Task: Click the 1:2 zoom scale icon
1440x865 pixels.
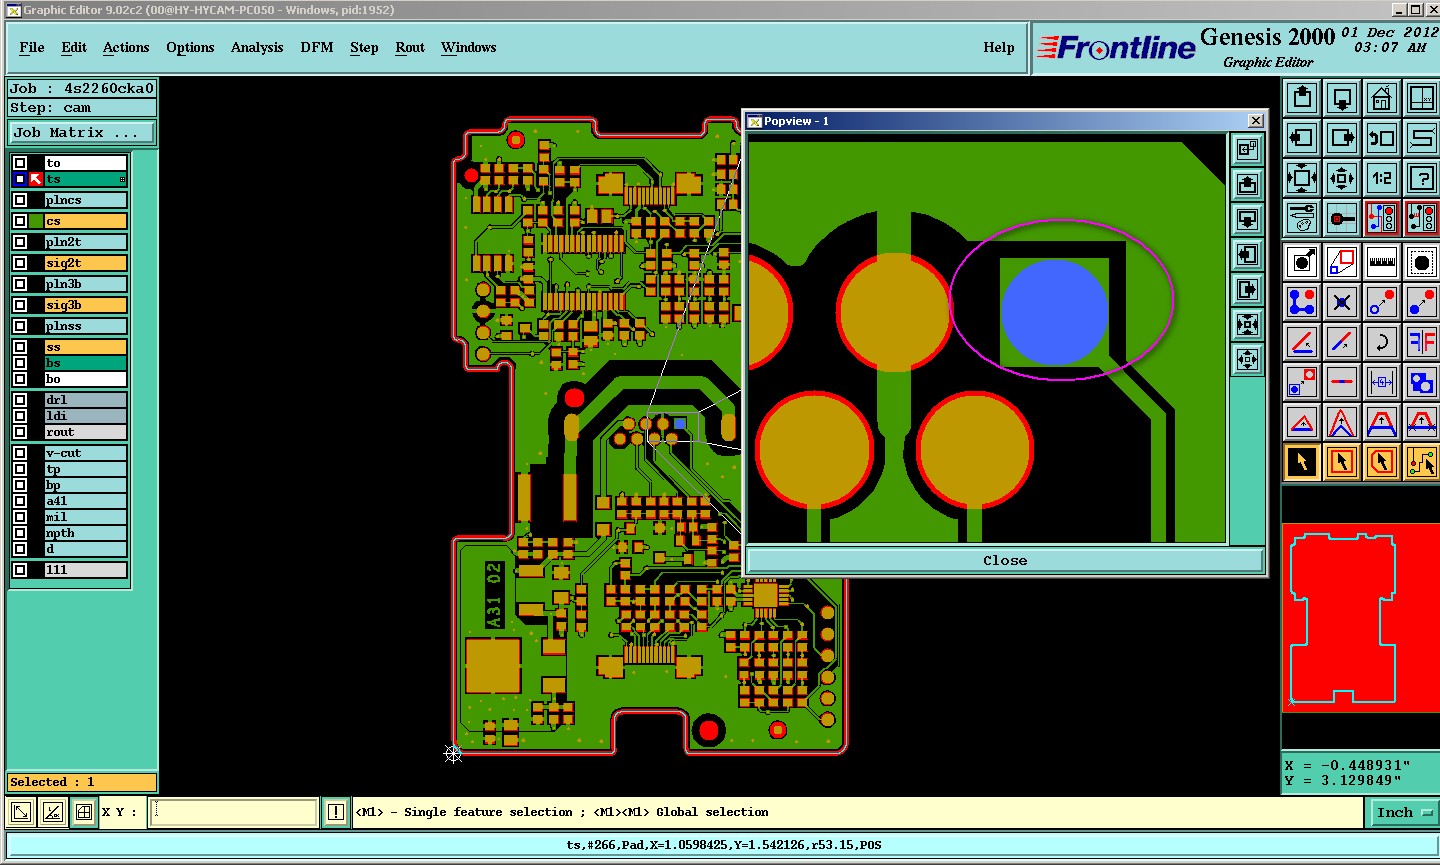Action: [x=1382, y=178]
